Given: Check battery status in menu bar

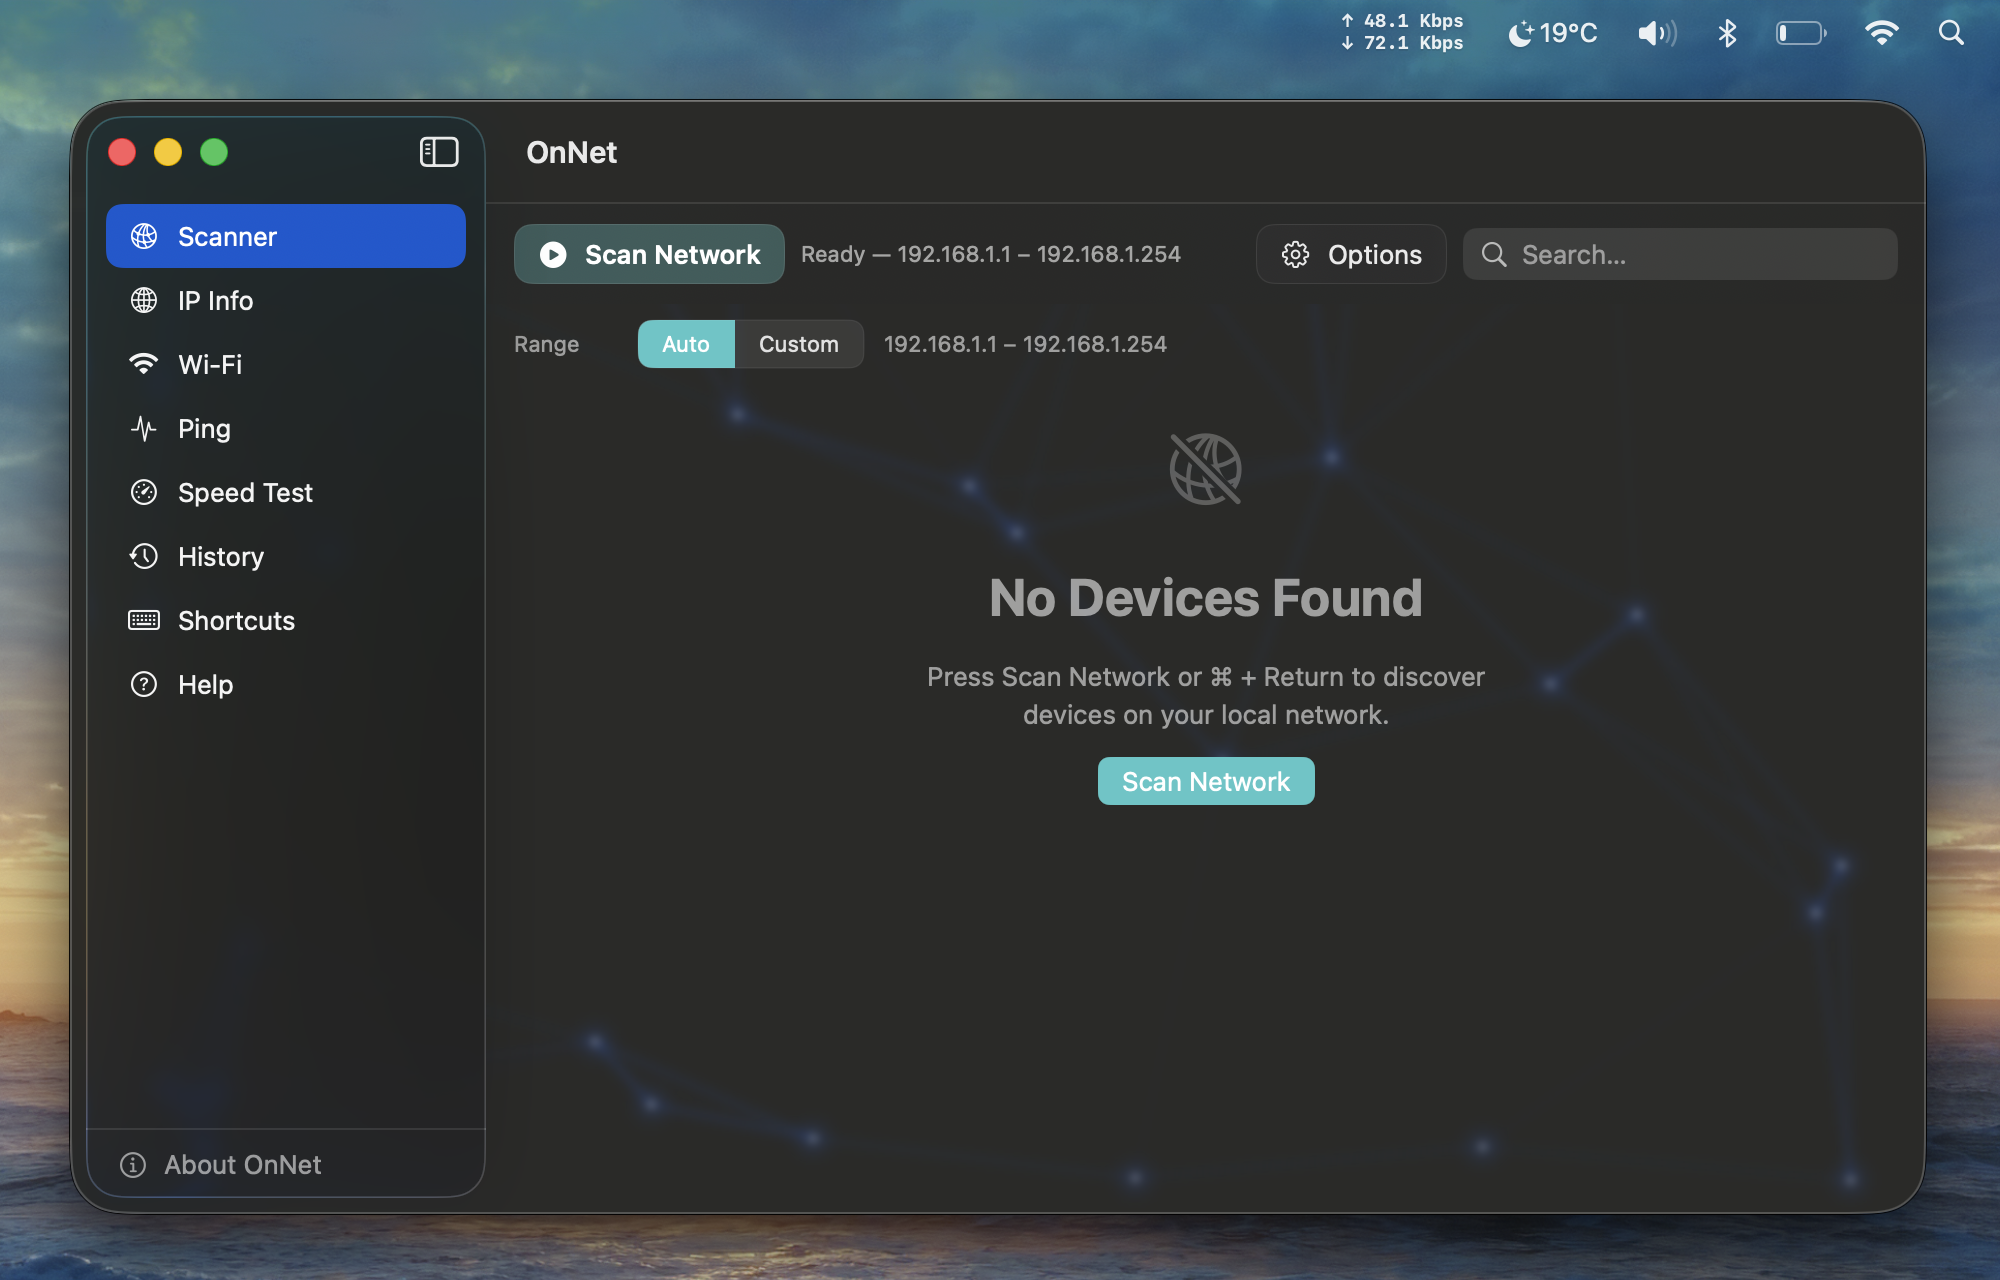Looking at the screenshot, I should tap(1801, 33).
